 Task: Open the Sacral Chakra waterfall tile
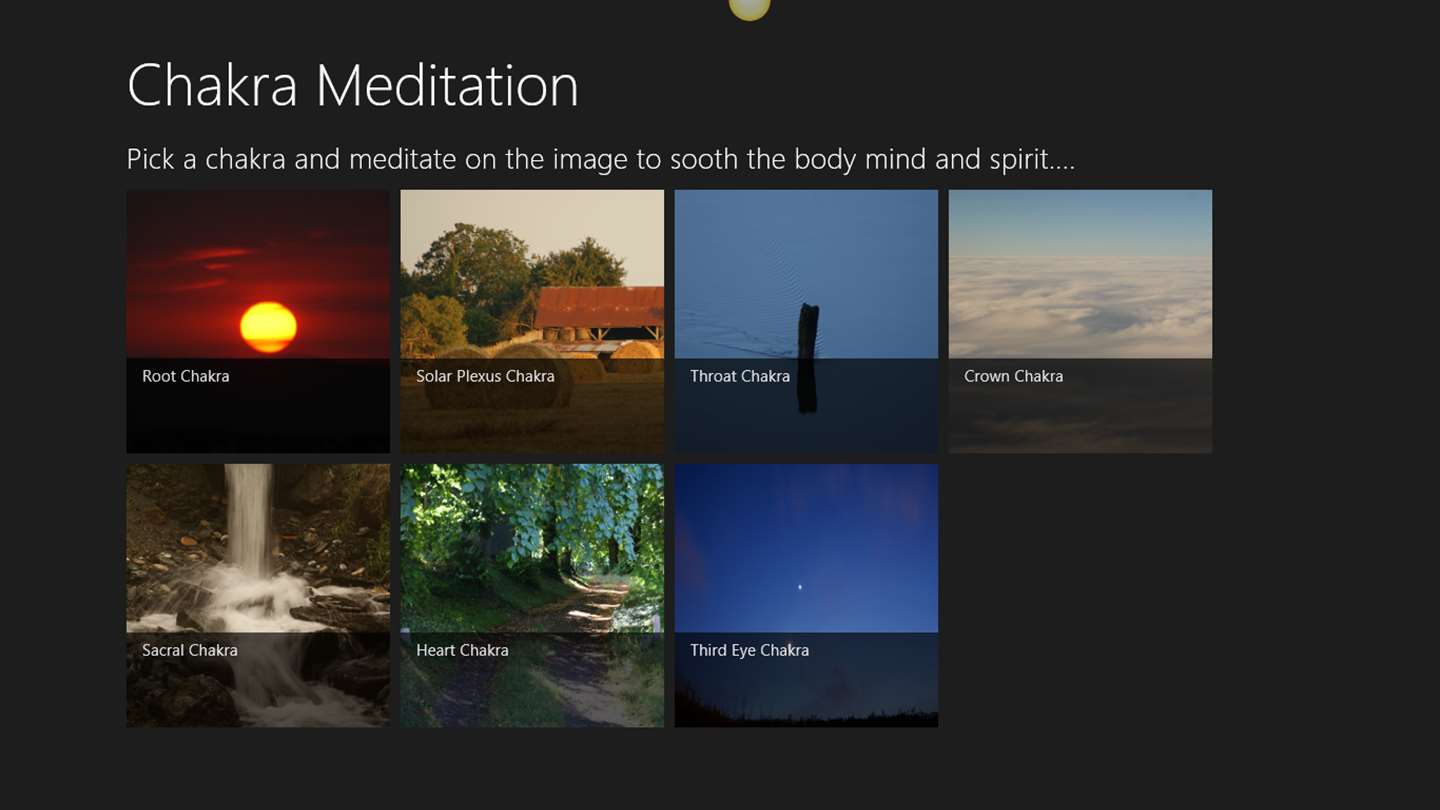coord(258,595)
